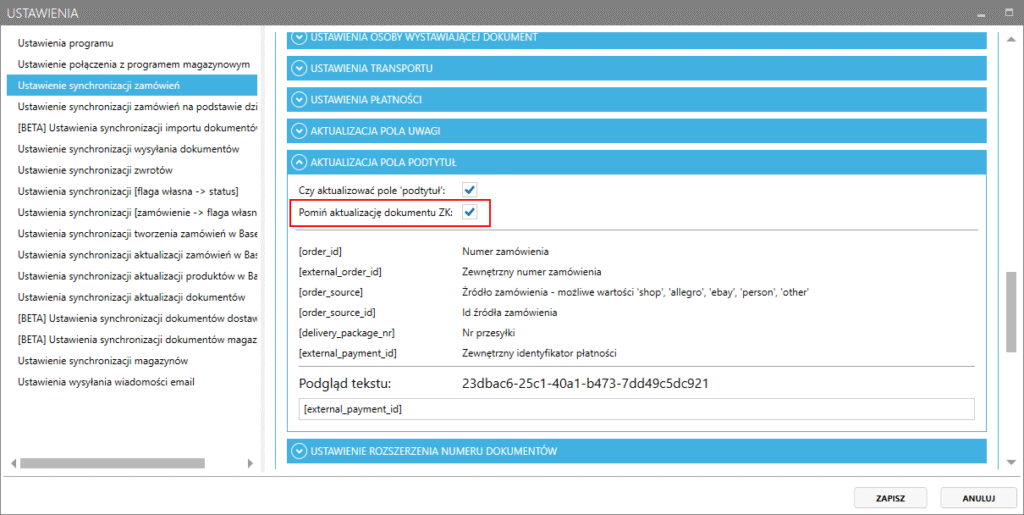Toggle 'Czy aktualizować pole podtytuł' checkbox
The width and height of the screenshot is (1024, 515).
[x=469, y=189]
